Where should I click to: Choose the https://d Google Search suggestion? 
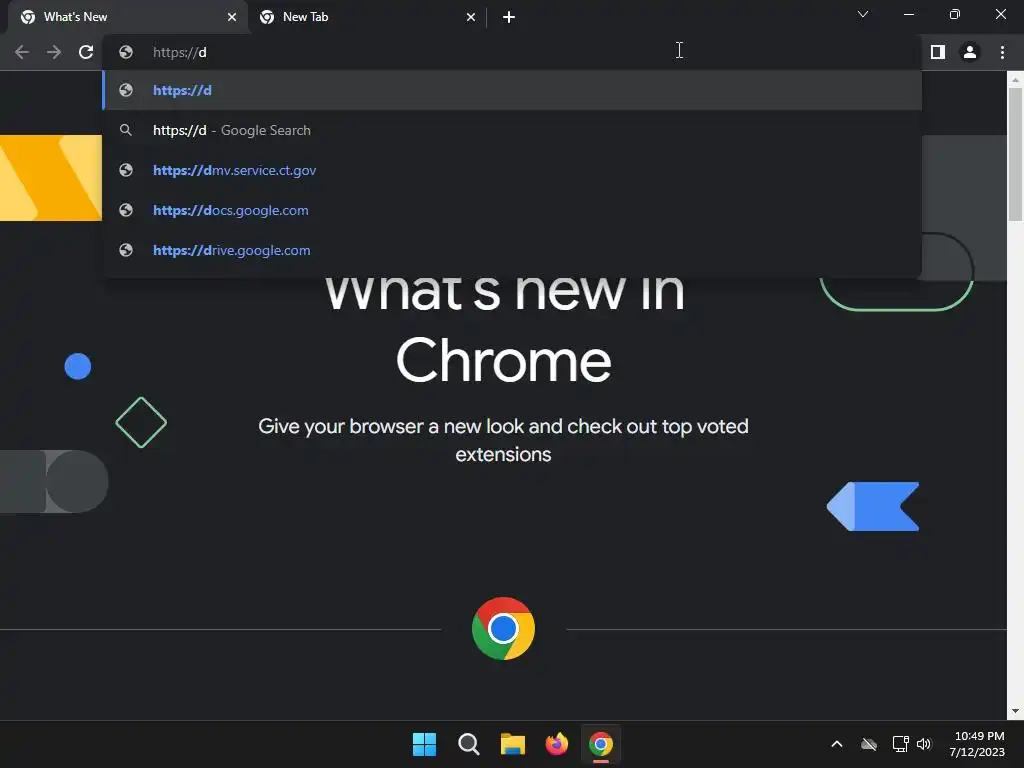coord(512,130)
